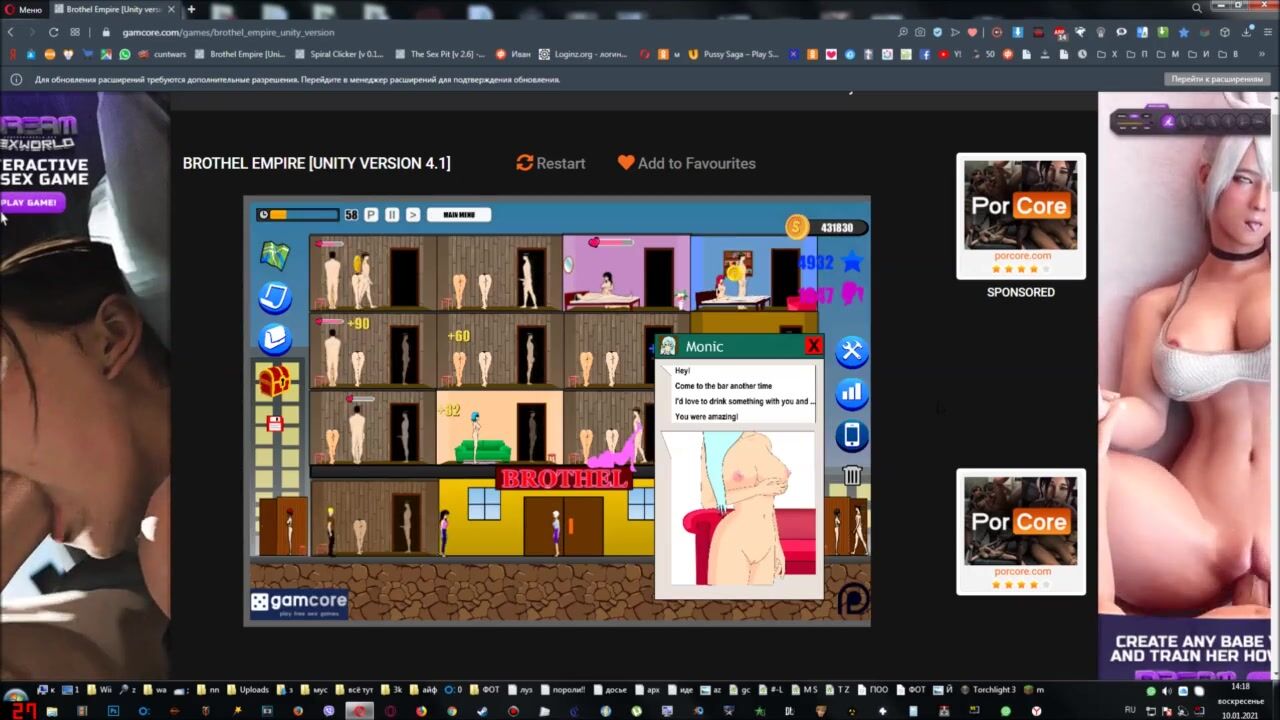Open the treasure chest icon in the game
This screenshot has height=720, width=1280.
pos(274,380)
